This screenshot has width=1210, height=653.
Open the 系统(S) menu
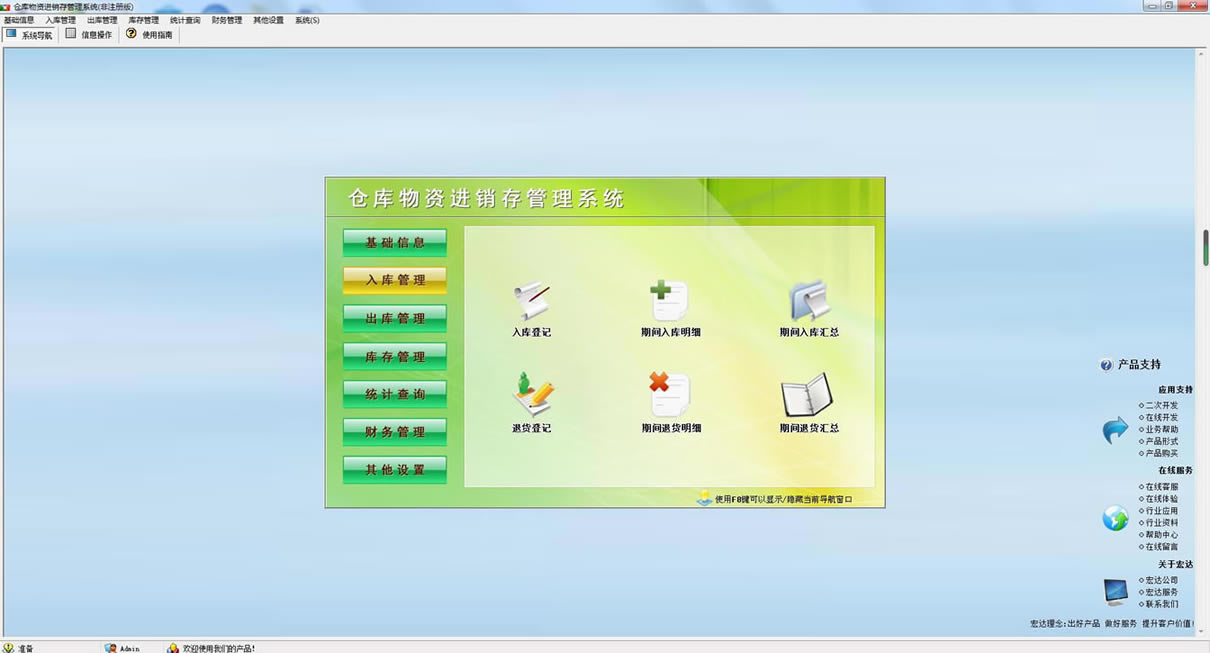307,20
